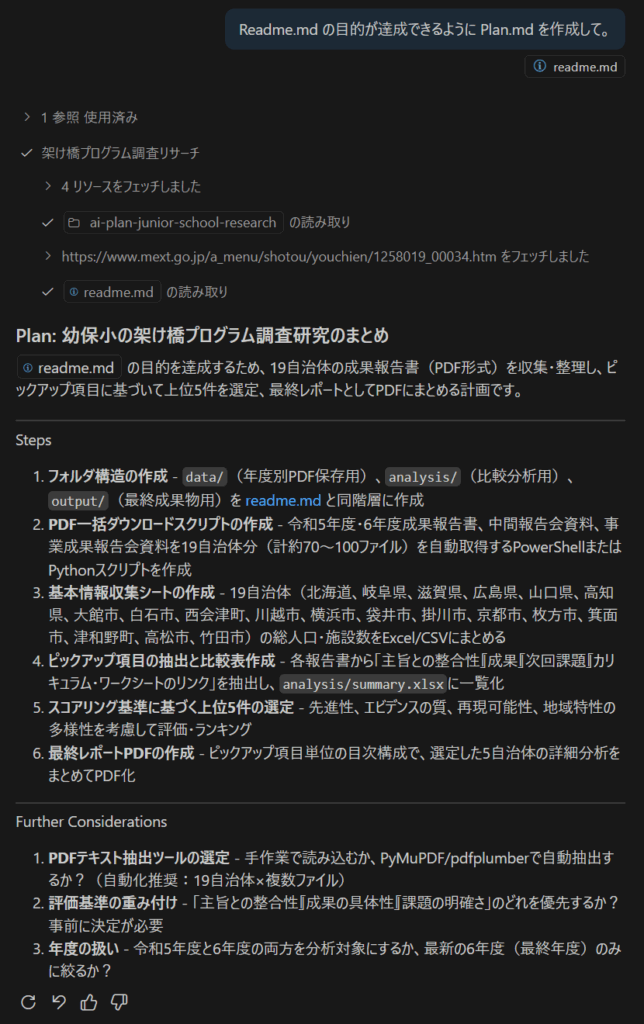The image size is (644, 1024).
Task: Click the readme.md chip in the plan summary
Action: [69, 368]
